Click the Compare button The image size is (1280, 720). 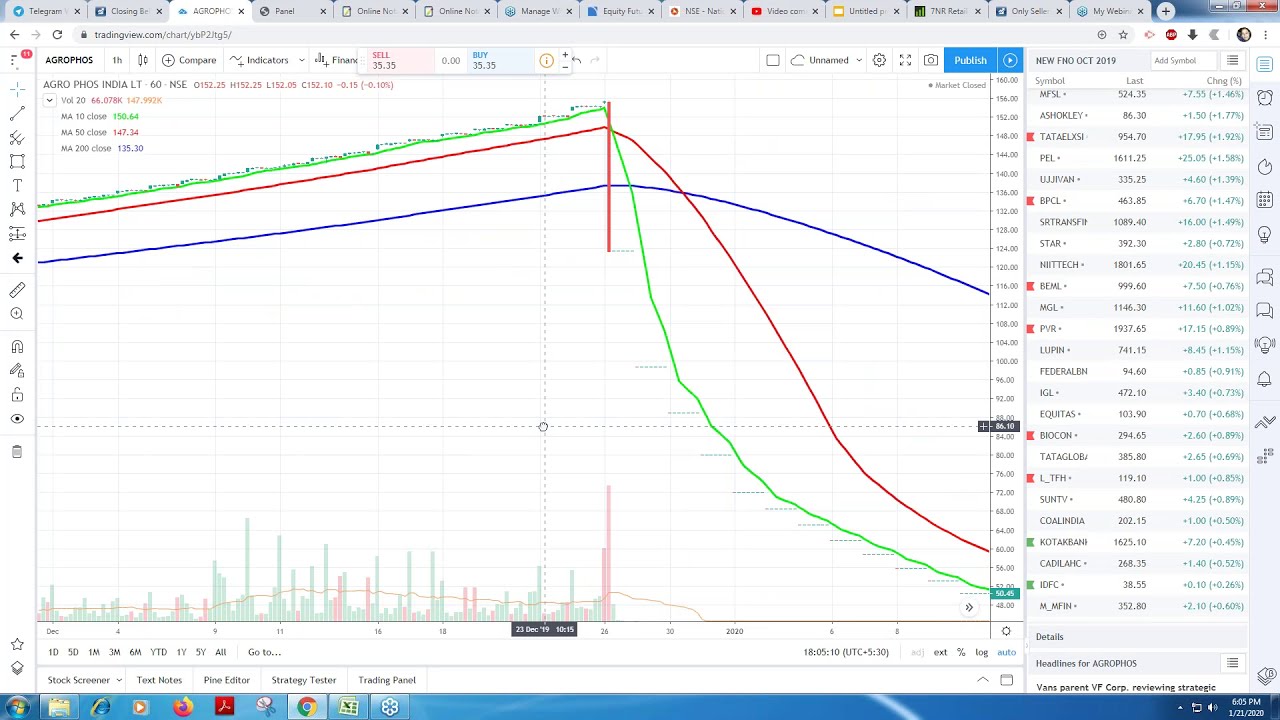click(189, 60)
